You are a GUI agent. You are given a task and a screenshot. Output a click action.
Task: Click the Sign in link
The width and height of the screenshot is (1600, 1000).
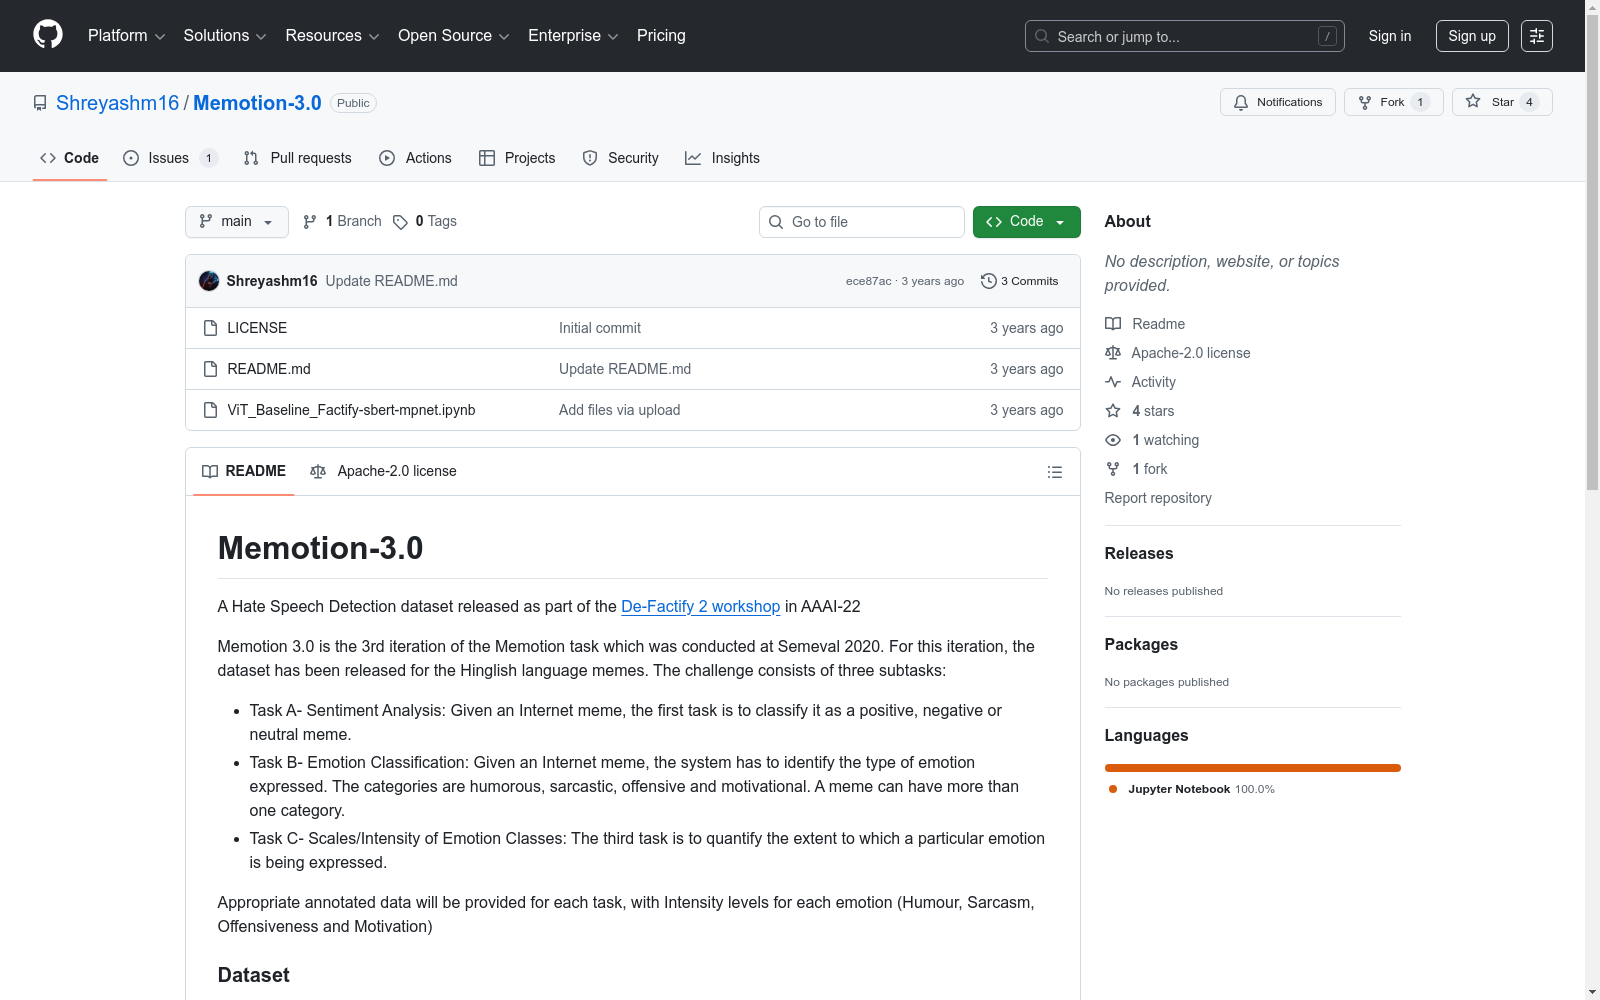pyautogui.click(x=1390, y=36)
